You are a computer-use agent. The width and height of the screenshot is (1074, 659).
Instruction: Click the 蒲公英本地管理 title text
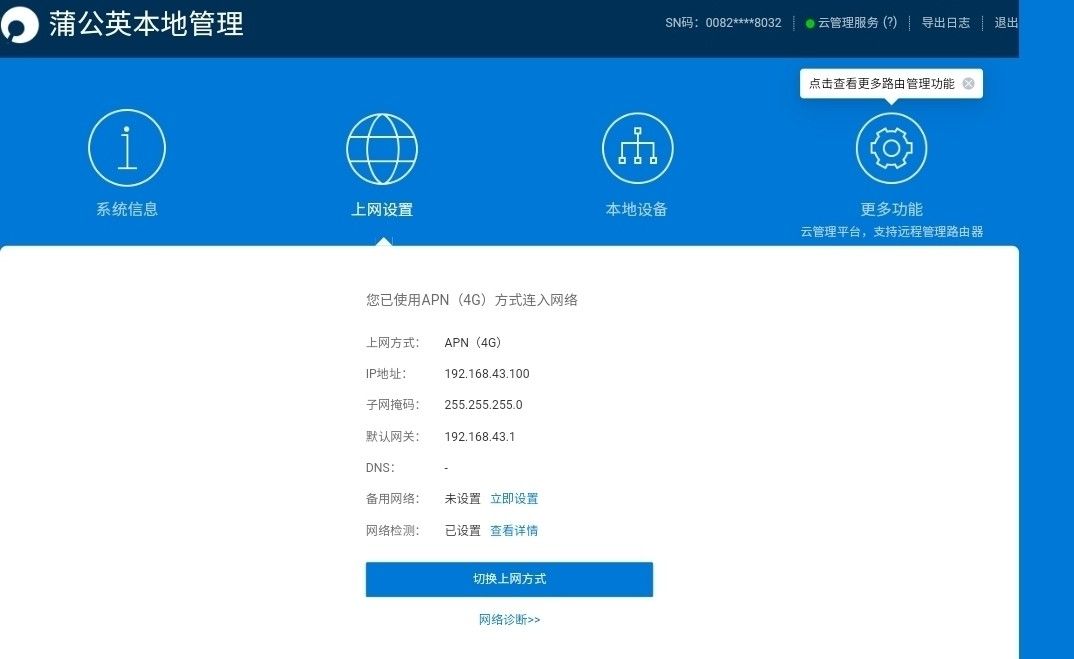[146, 24]
